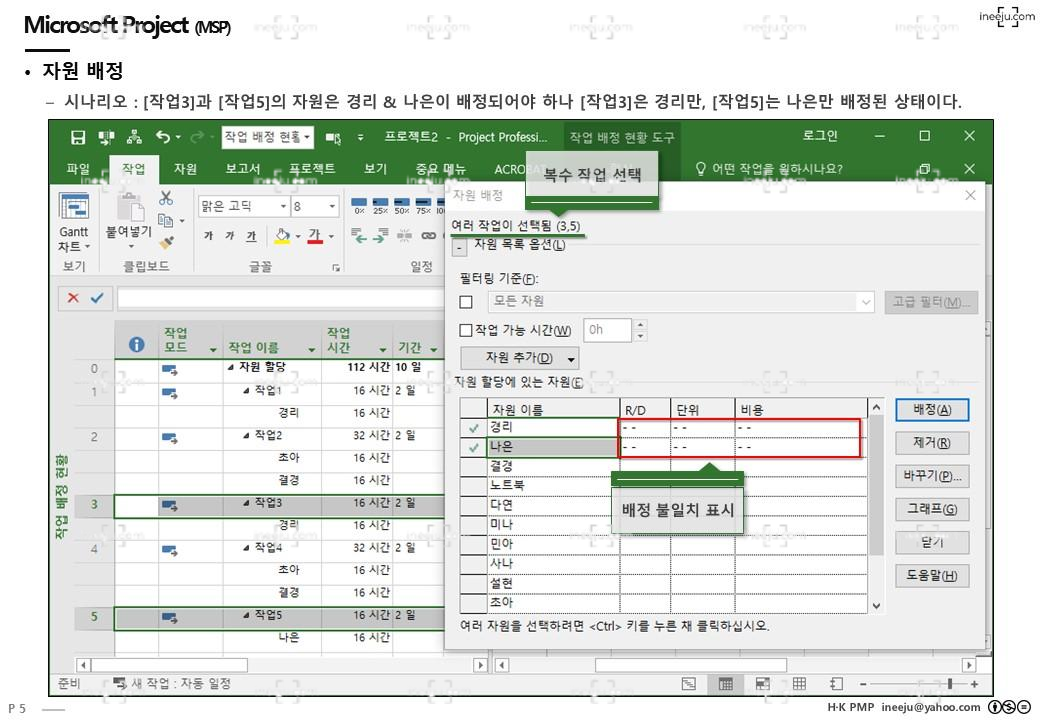Toggle the check mark beside 경리 resource
This screenshot has width=1040, height=720.
click(474, 428)
